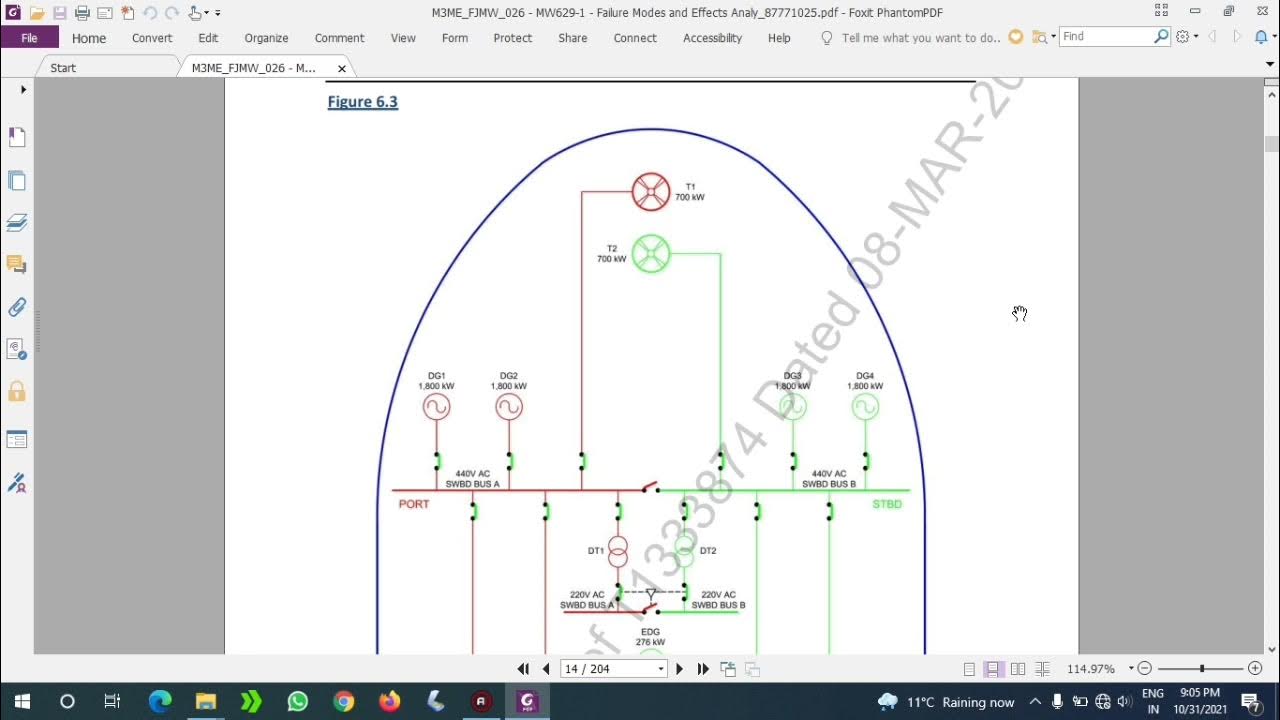The width and height of the screenshot is (1280, 720).
Task: Click the Open file folder icon
Action: (x=37, y=13)
